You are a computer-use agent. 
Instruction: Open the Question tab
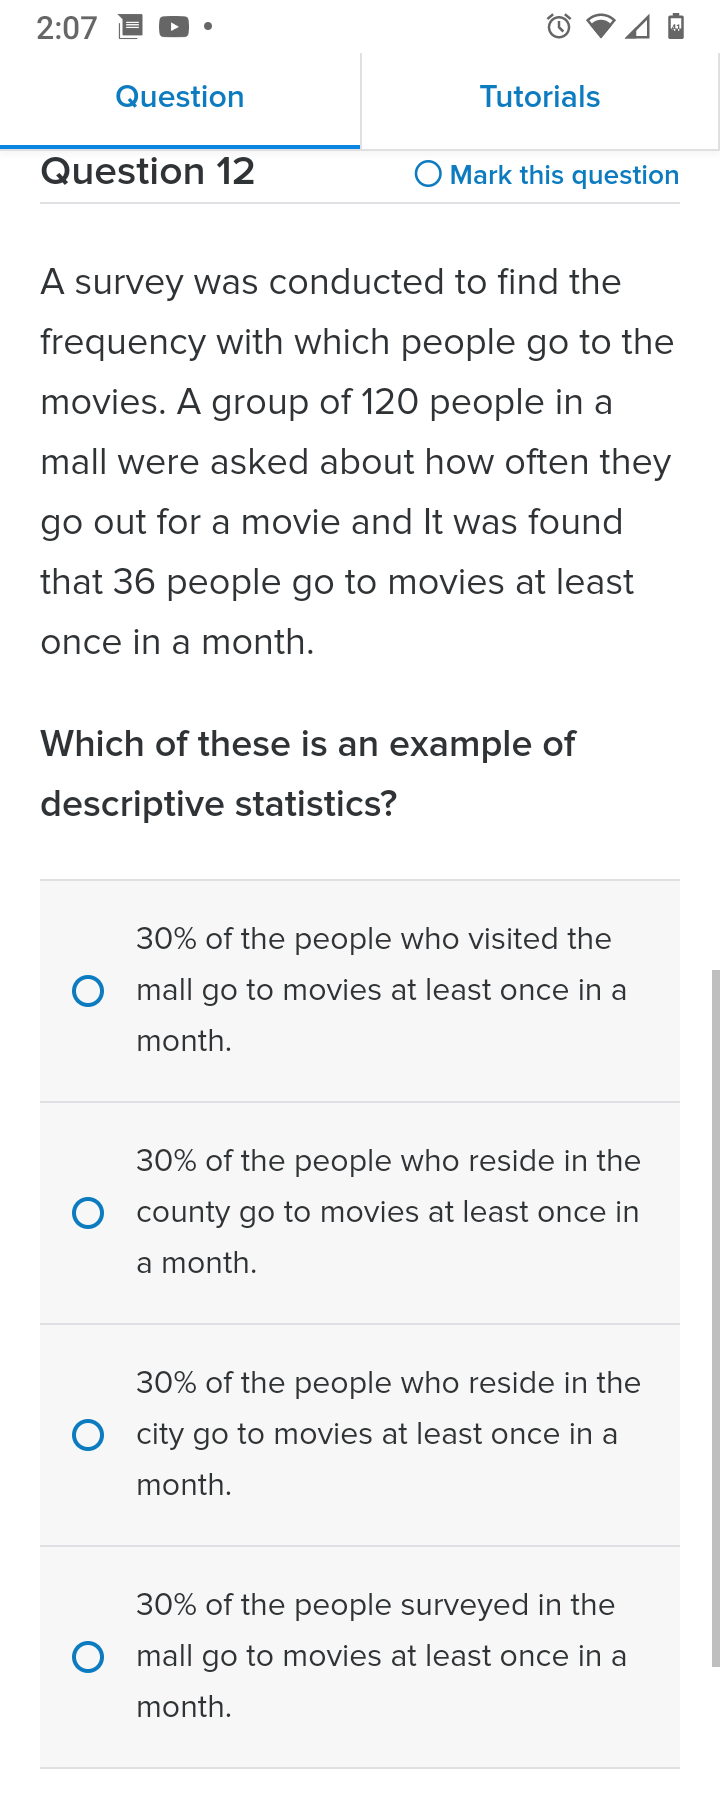180,97
